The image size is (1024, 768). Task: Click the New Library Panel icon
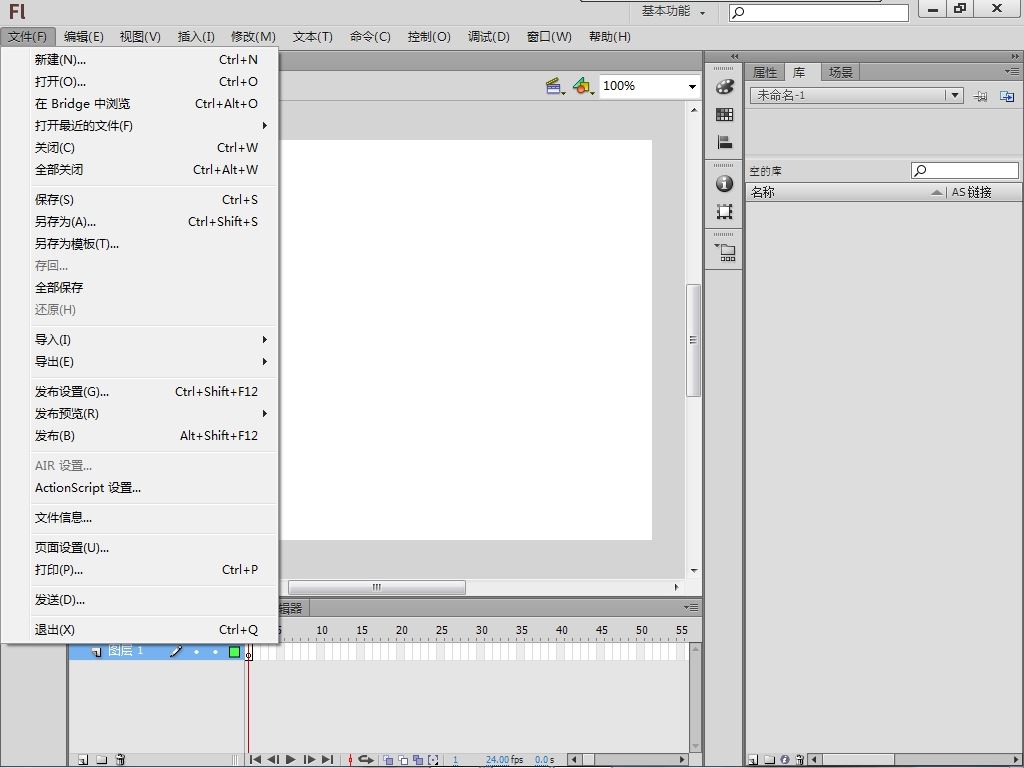click(1007, 96)
